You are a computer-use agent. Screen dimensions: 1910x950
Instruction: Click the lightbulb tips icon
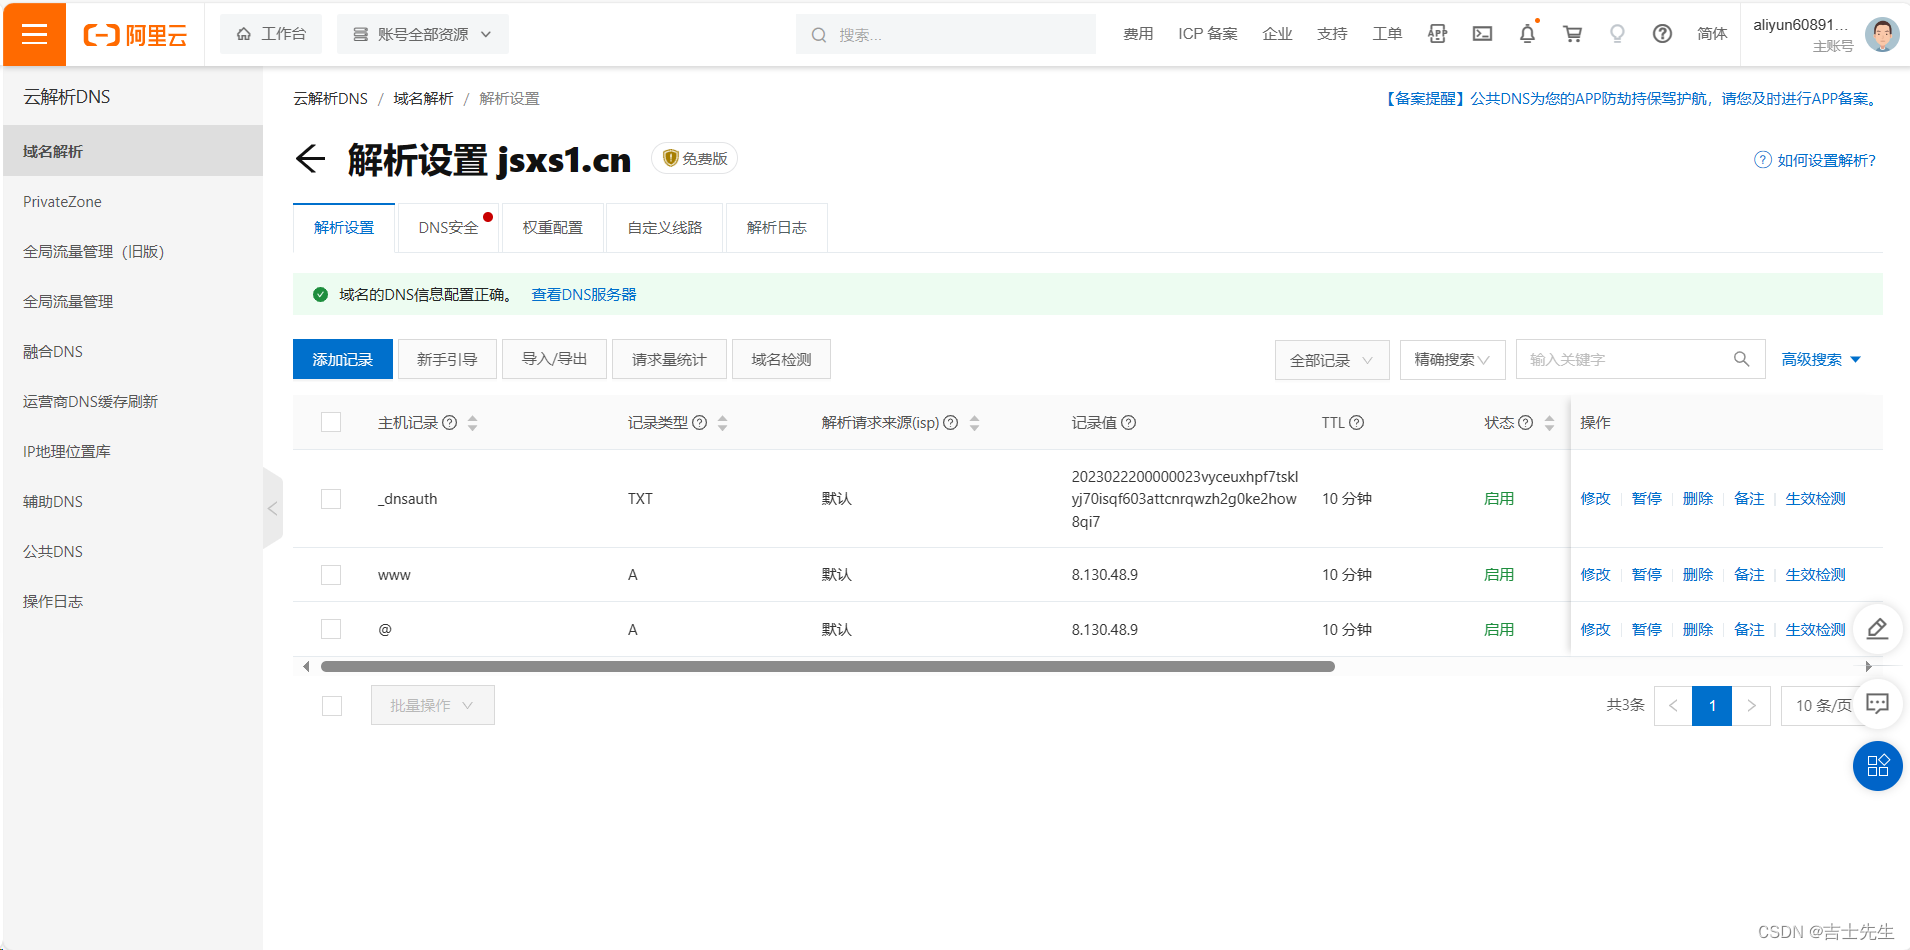pos(1617,34)
